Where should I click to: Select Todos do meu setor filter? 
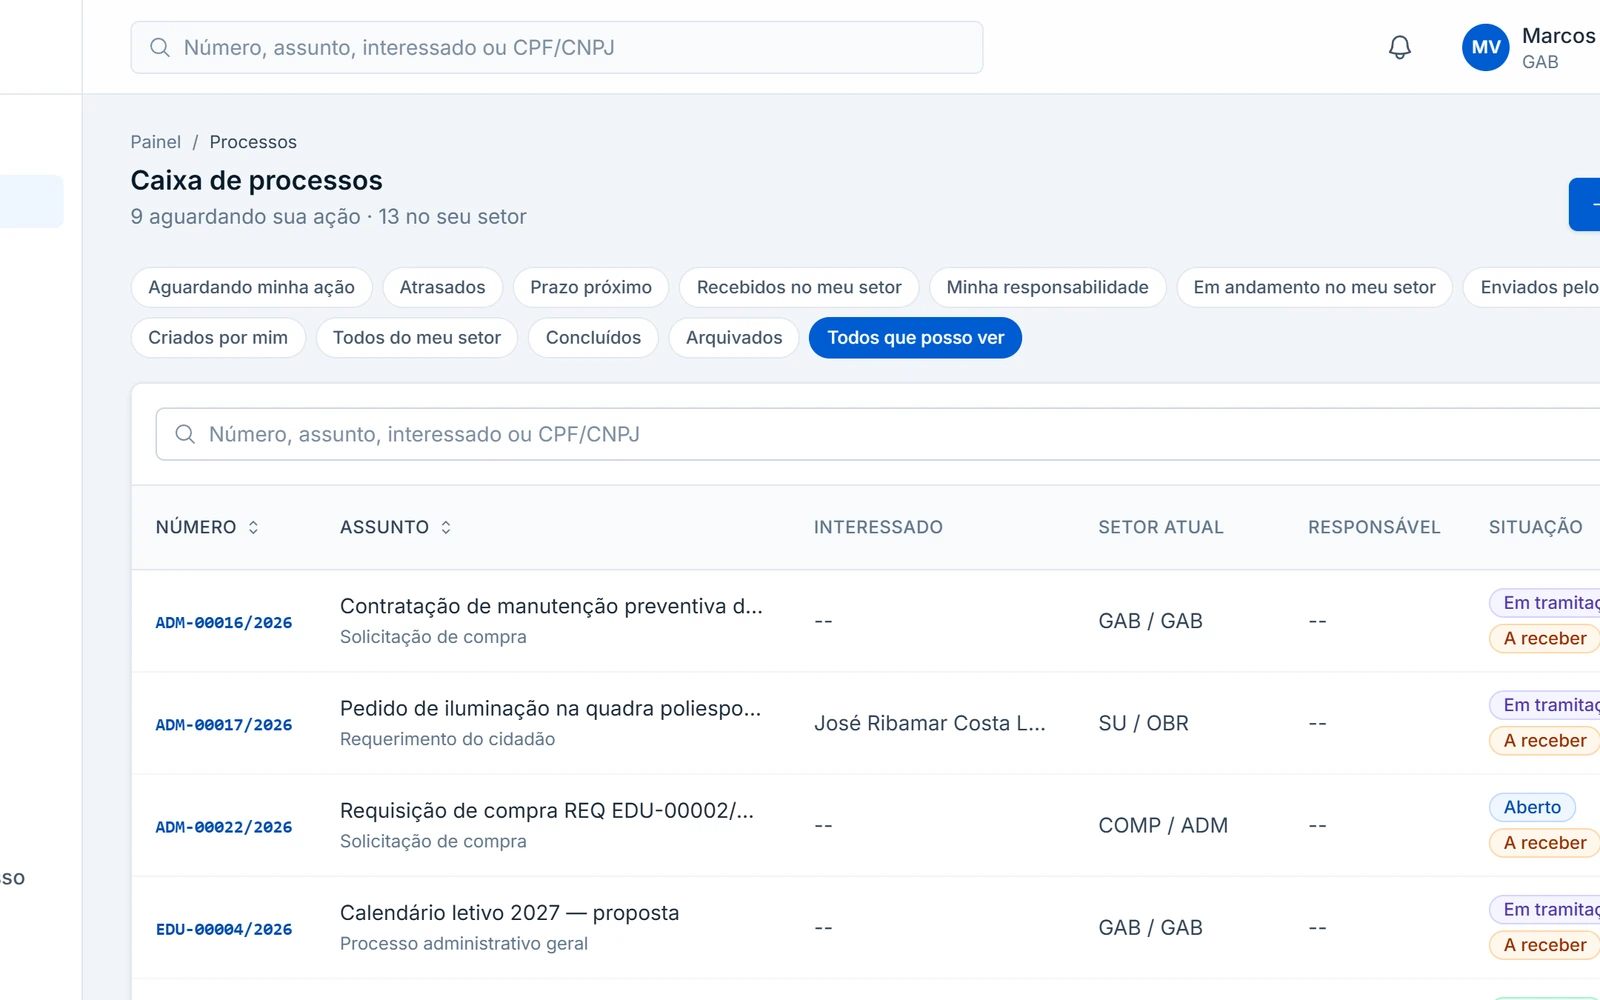pyautogui.click(x=417, y=338)
